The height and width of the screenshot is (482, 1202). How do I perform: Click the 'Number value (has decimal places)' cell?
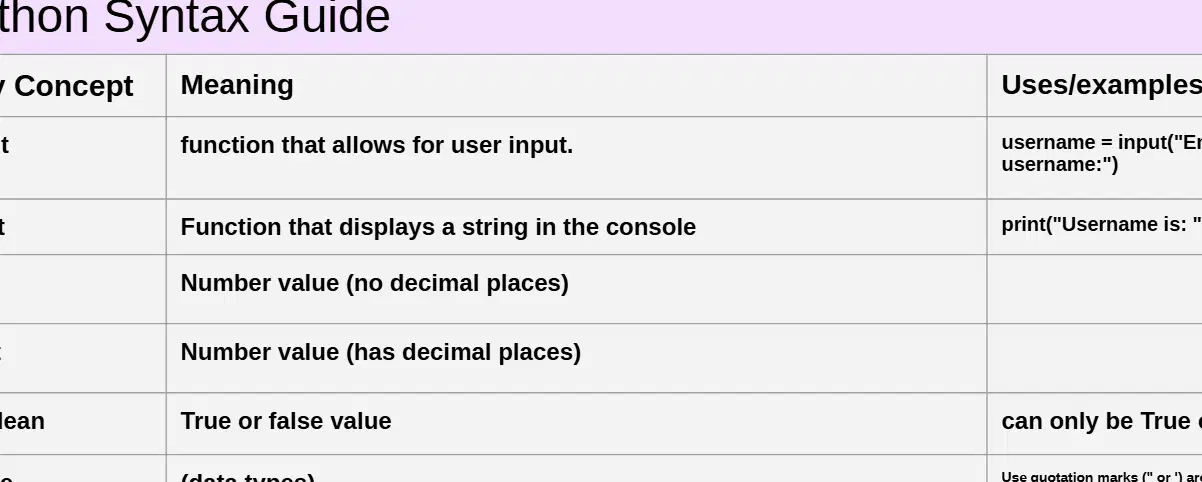pyautogui.click(x=576, y=358)
